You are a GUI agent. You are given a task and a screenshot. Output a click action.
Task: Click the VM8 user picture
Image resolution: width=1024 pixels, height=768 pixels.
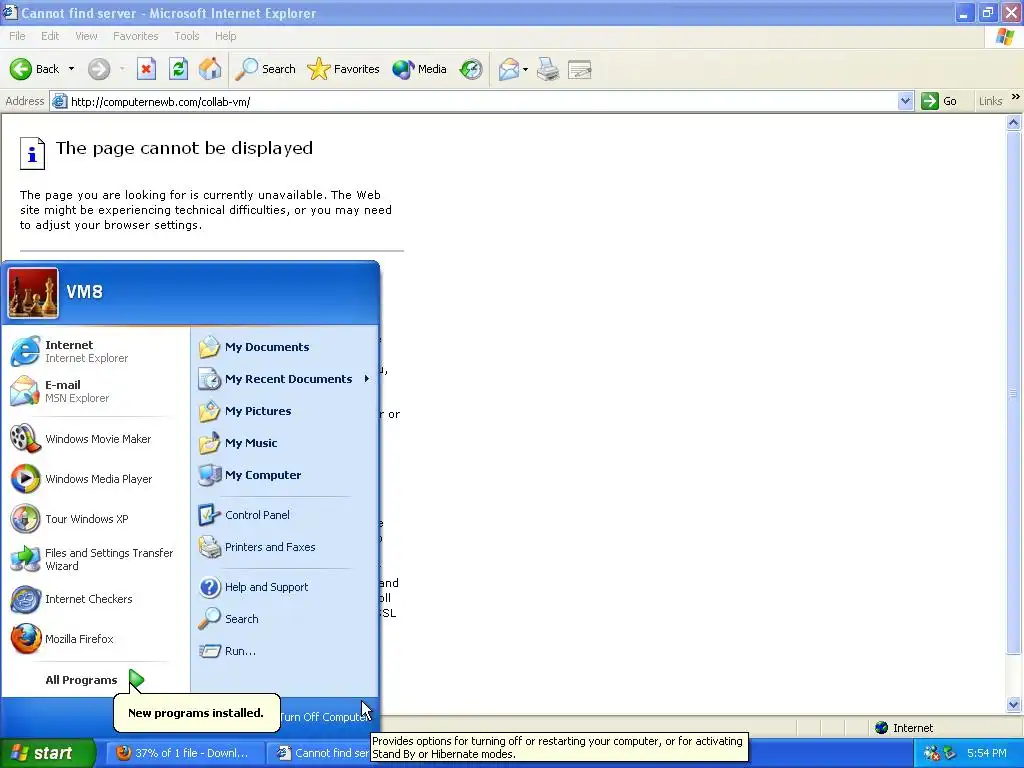(x=33, y=293)
